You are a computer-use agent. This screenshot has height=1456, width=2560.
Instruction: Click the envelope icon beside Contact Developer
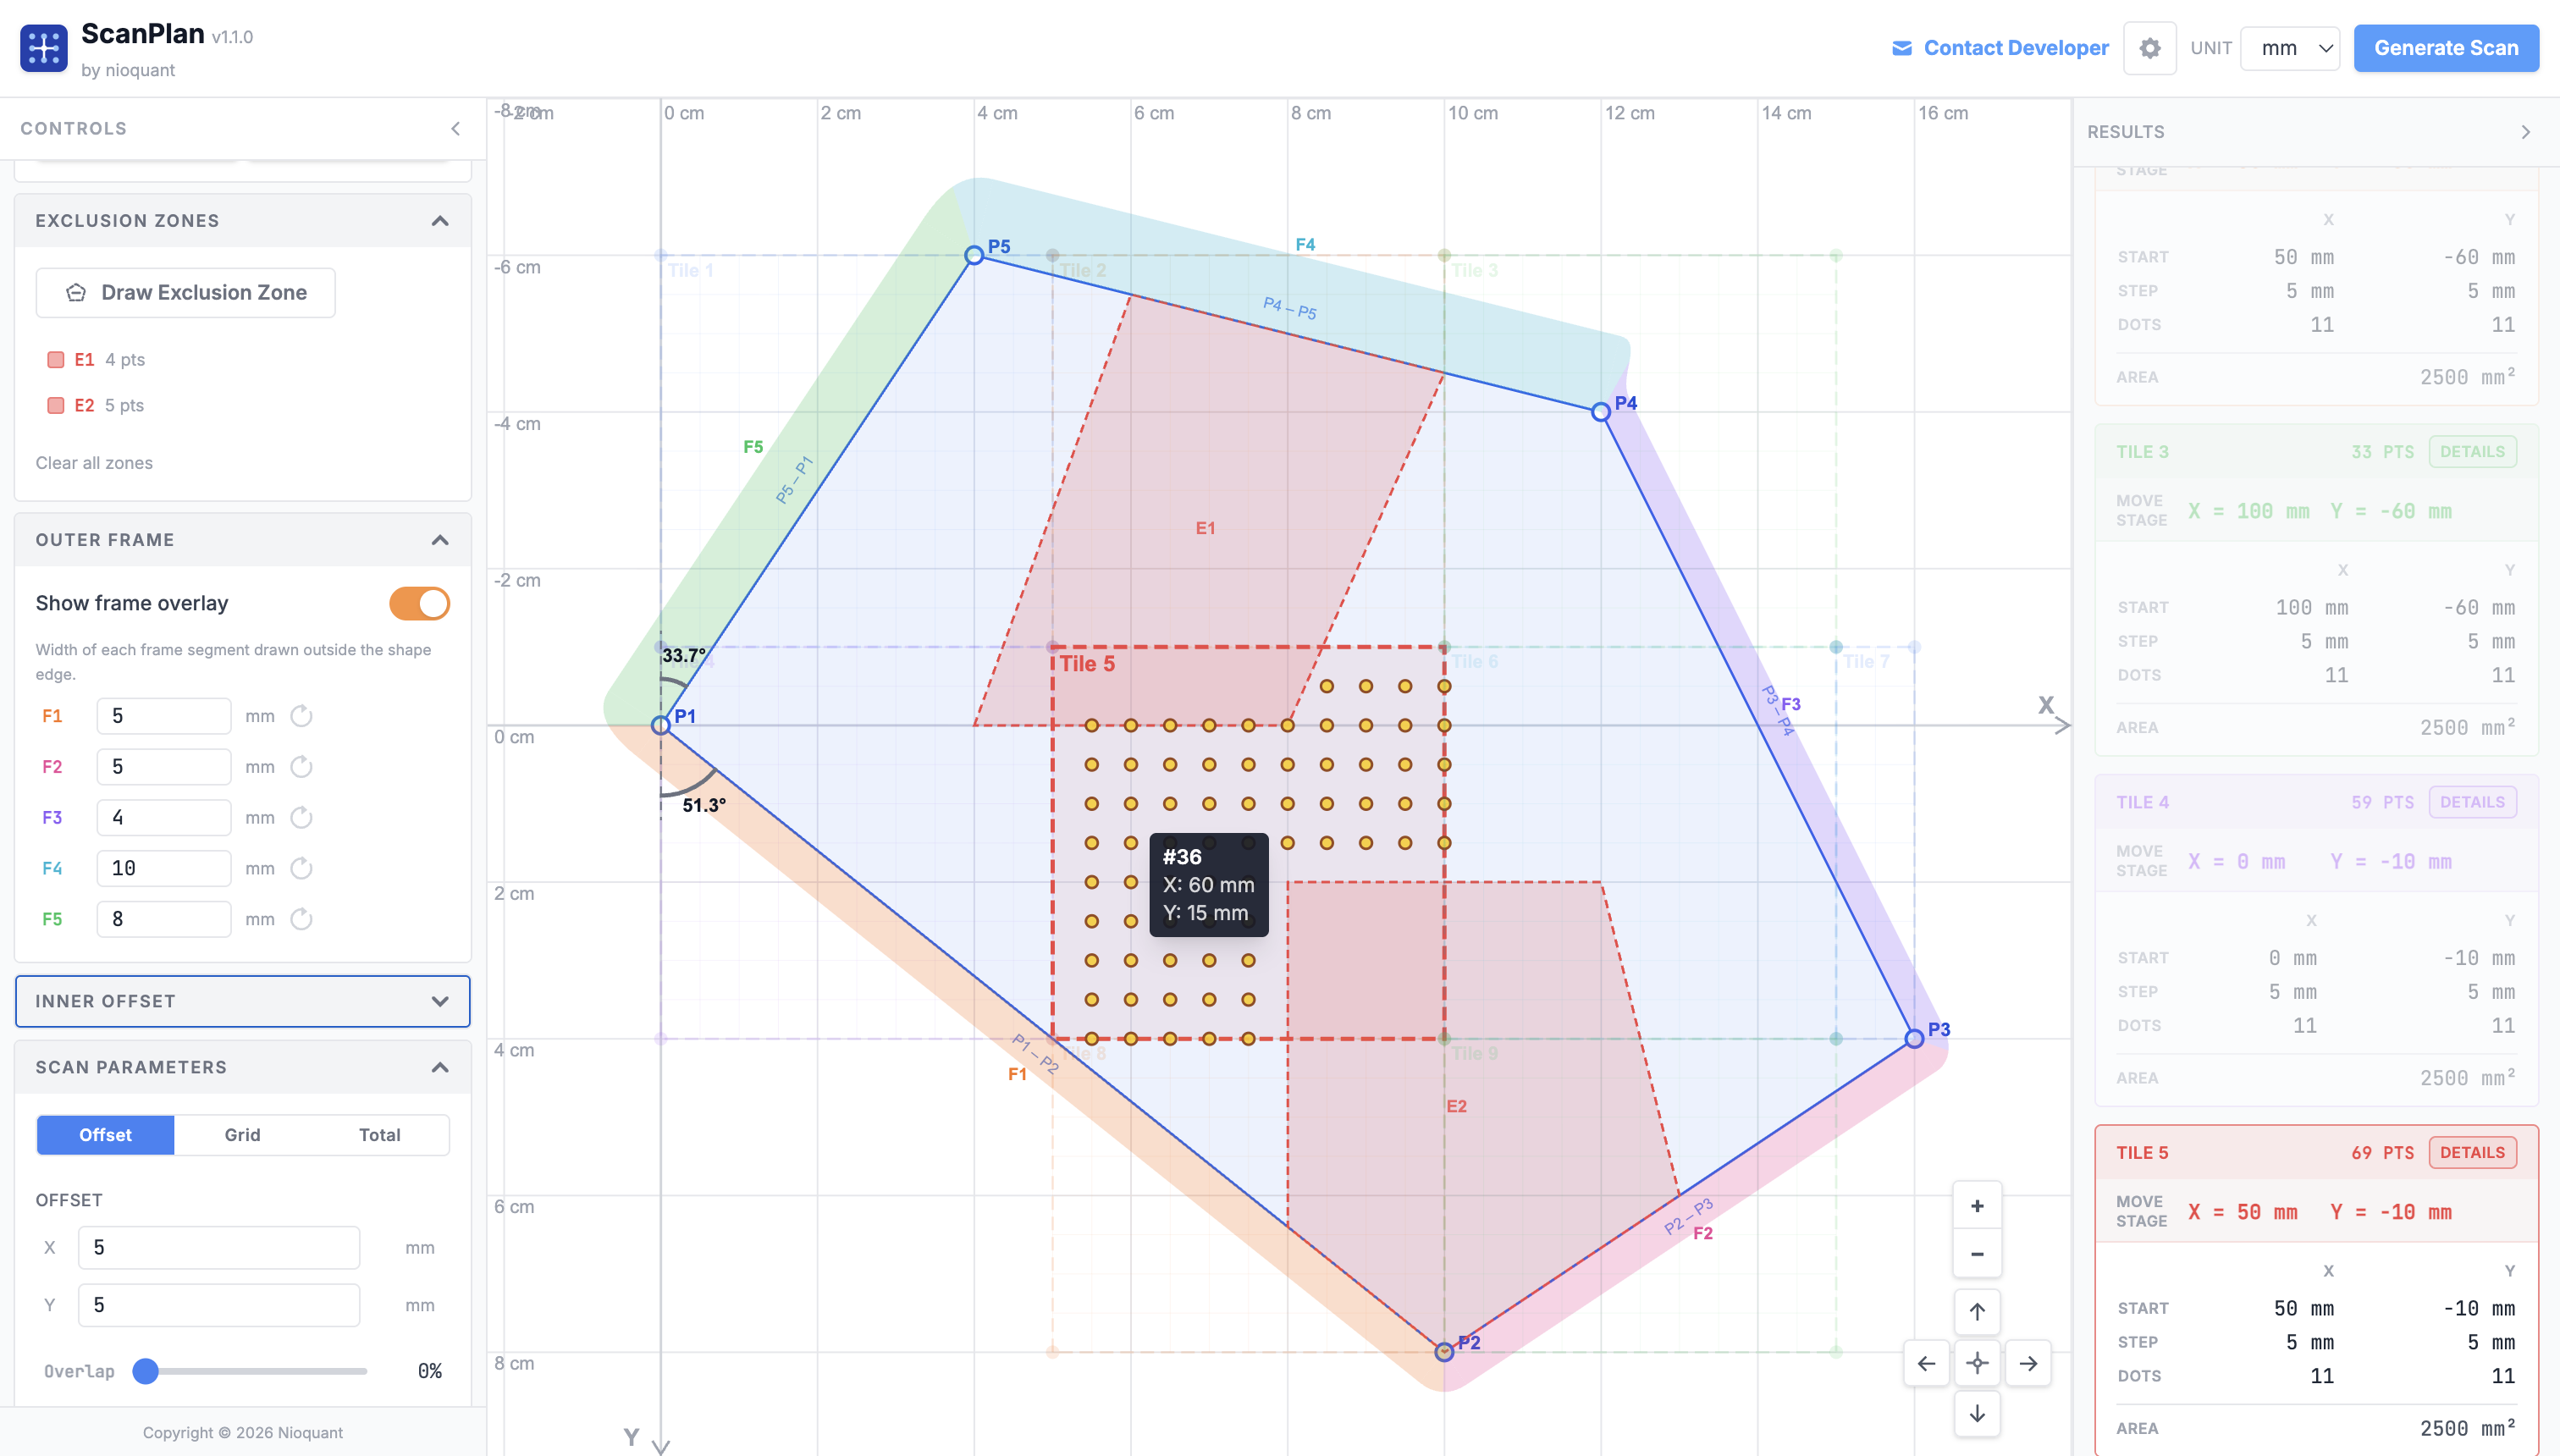coord(1901,48)
